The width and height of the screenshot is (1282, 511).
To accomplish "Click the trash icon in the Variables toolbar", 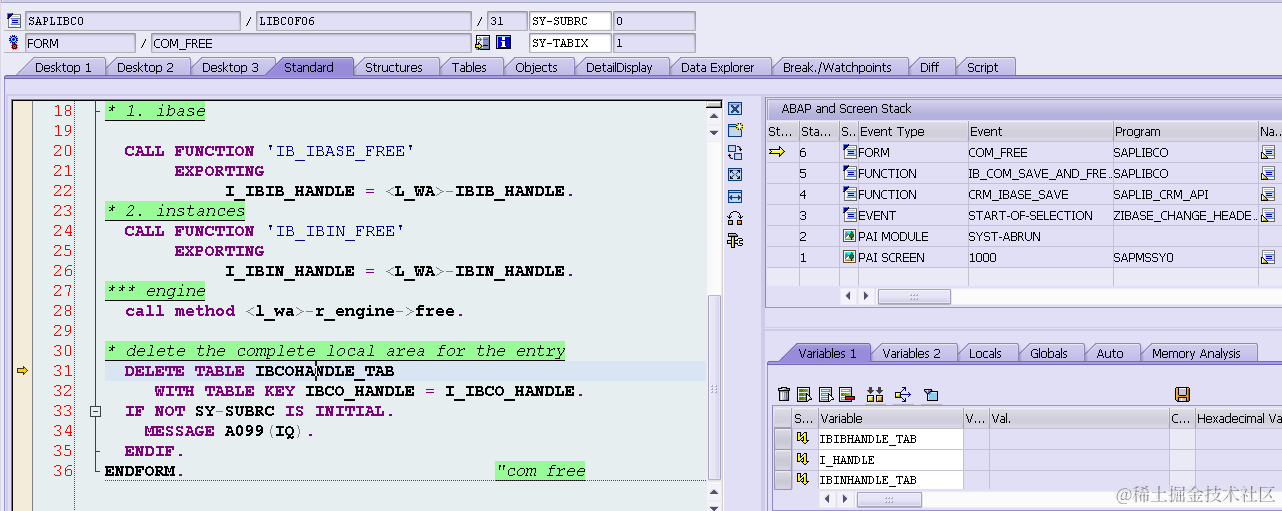I will coord(784,394).
